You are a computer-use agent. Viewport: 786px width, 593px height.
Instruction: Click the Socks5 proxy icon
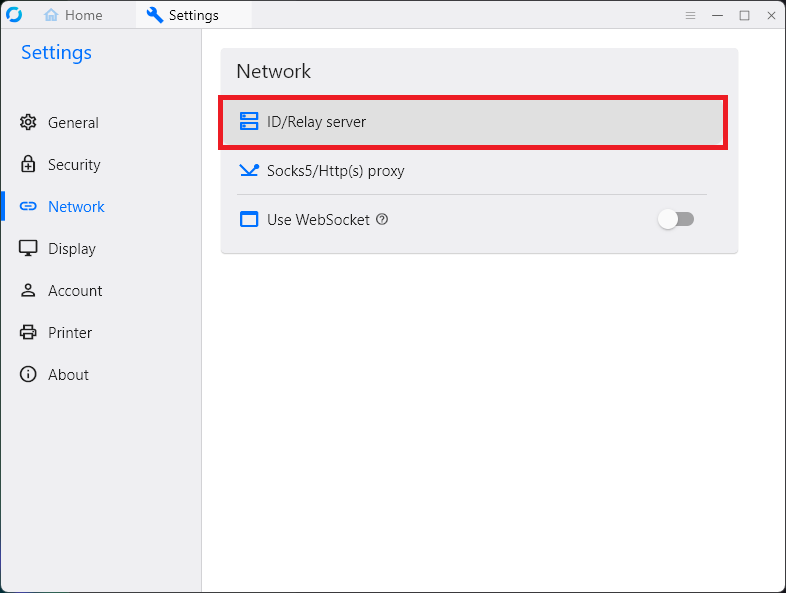coord(249,171)
